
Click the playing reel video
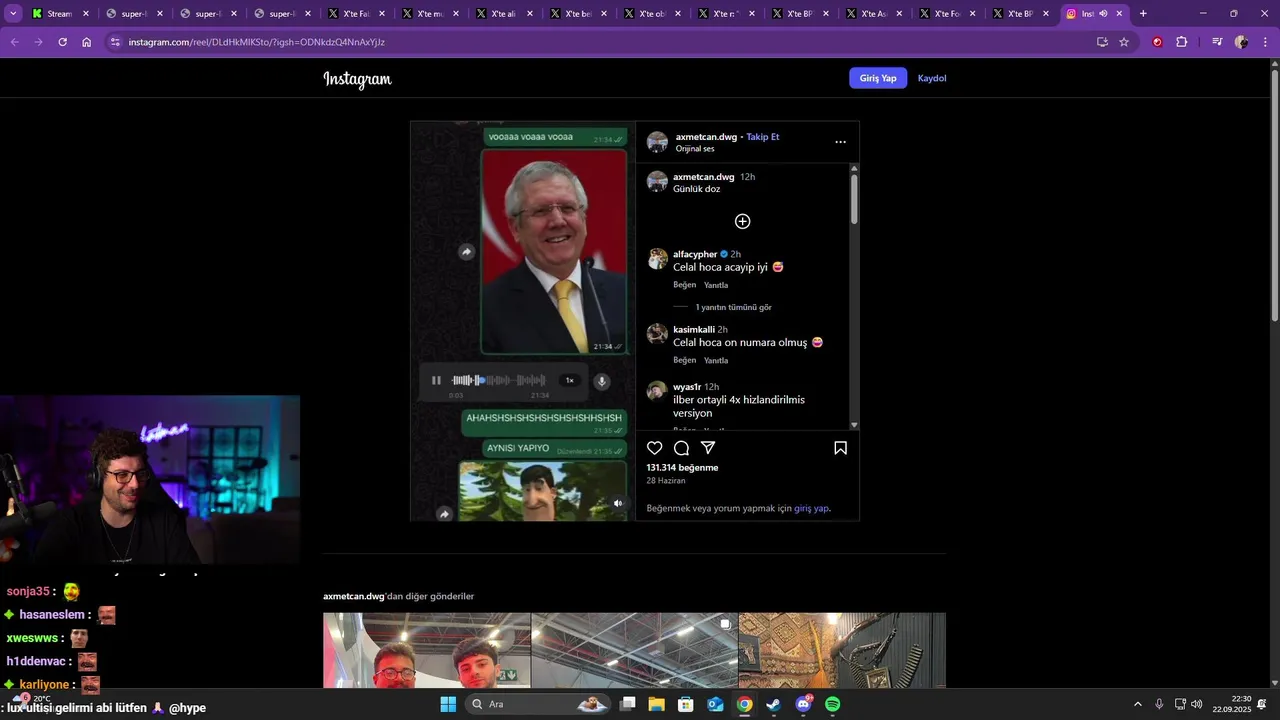point(522,321)
